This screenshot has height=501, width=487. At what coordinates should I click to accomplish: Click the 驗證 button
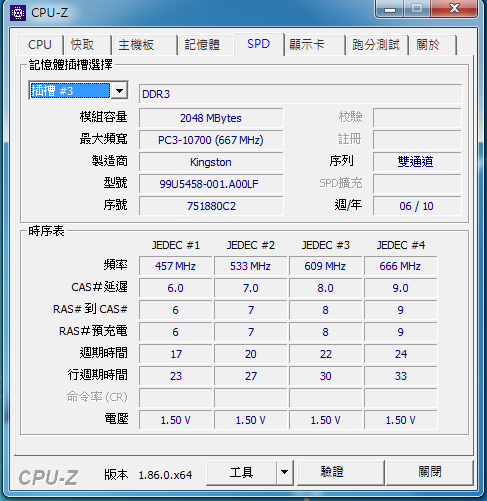pos(340,472)
